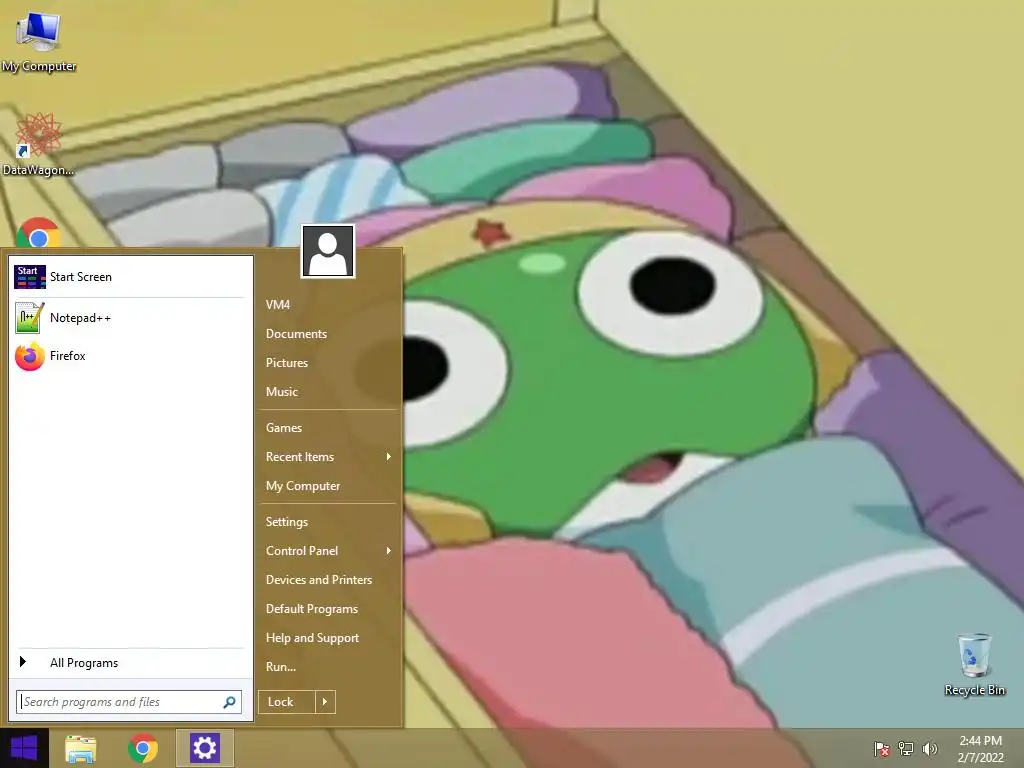Open the Run... dialog
Image resolution: width=1024 pixels, height=768 pixels.
(x=281, y=667)
